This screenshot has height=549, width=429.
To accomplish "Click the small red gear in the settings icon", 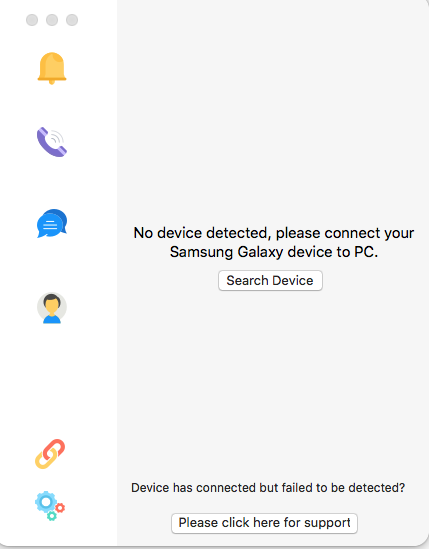I will coord(60,508).
